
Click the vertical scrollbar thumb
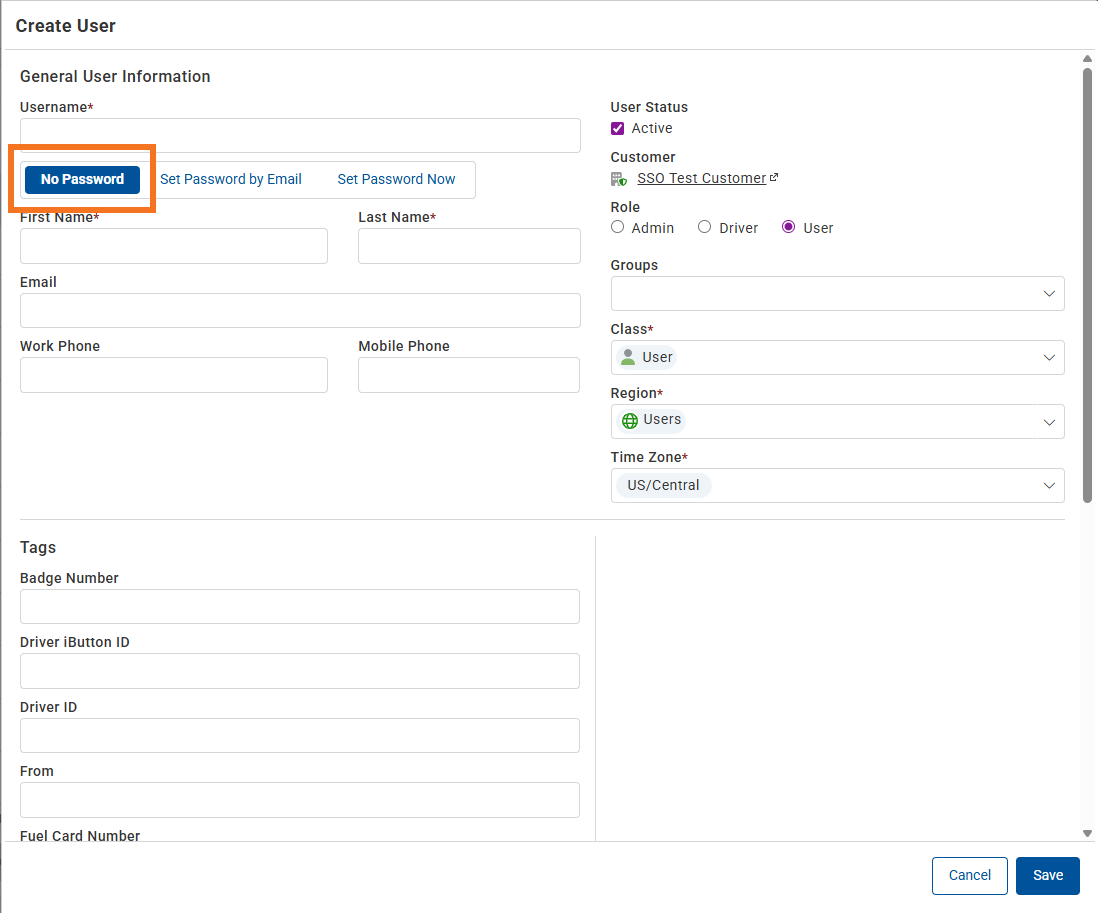(1087, 285)
